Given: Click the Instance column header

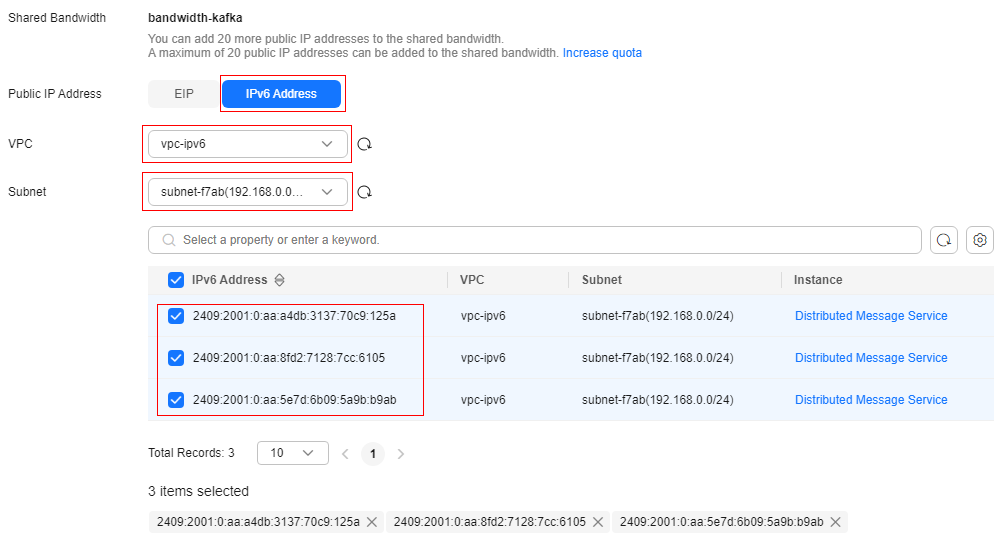Looking at the screenshot, I should (x=818, y=280).
